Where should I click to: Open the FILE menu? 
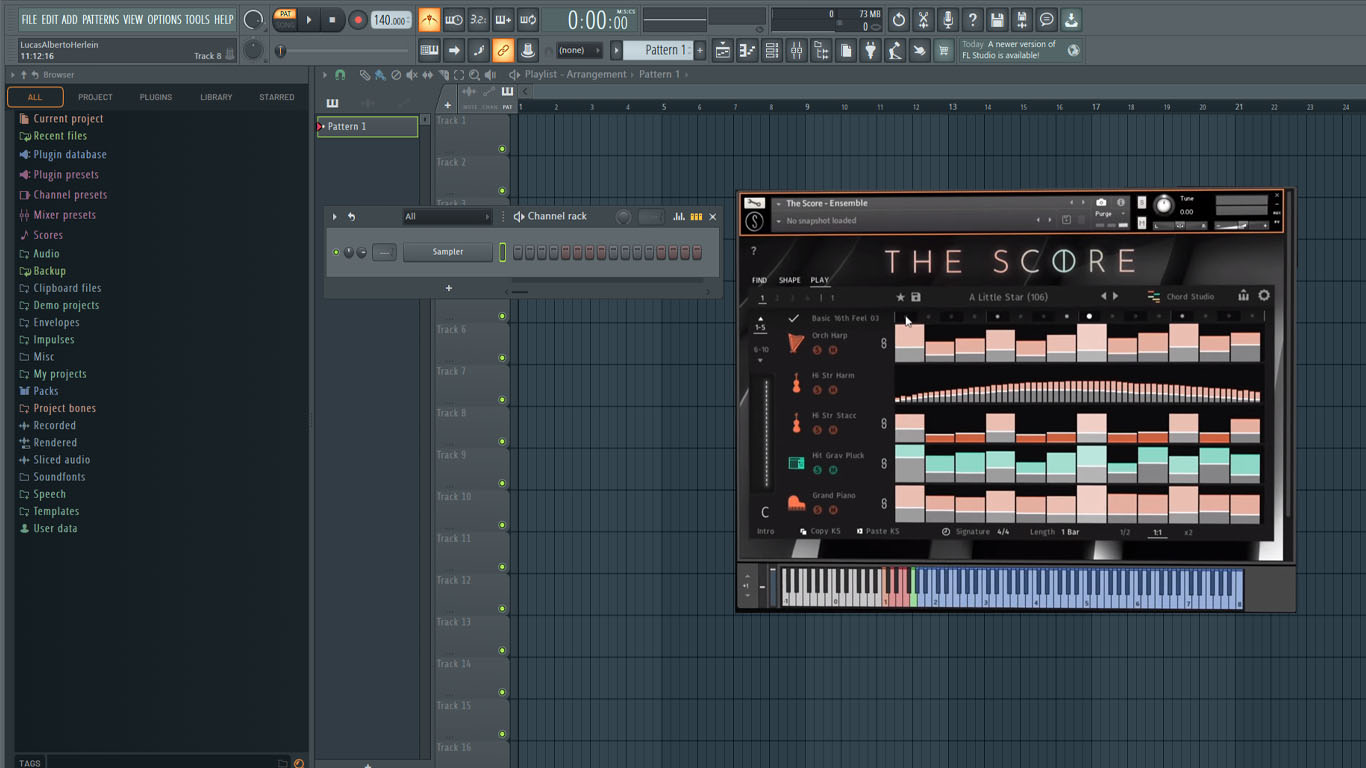coord(29,19)
